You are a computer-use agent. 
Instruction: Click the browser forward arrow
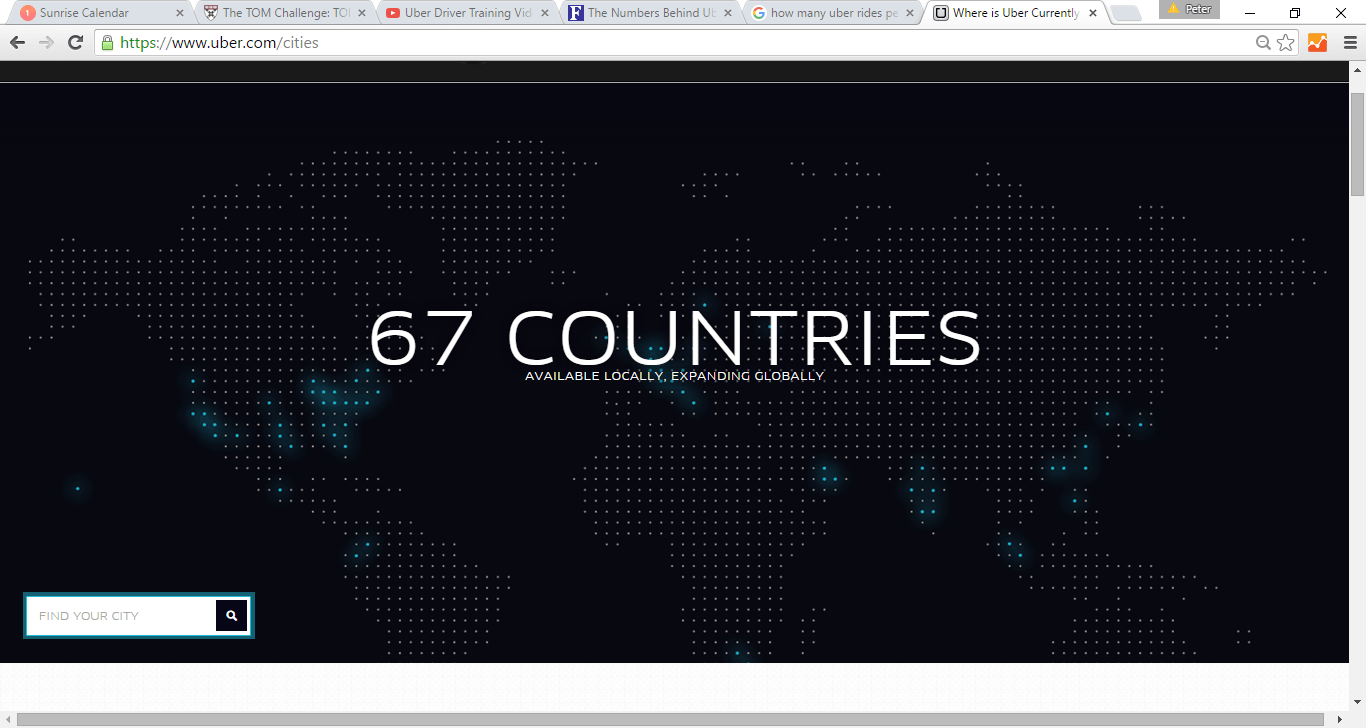46,43
